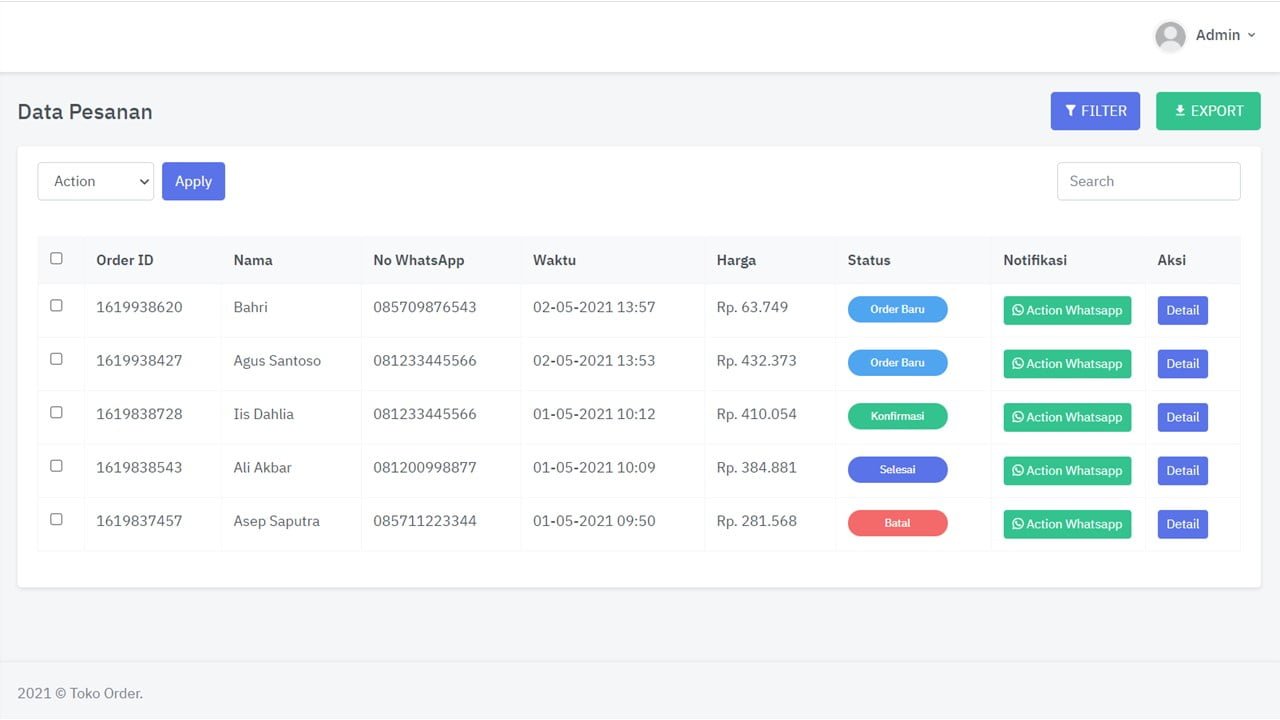Click the download icon on the Export button
This screenshot has height=720, width=1280.
pos(1180,111)
